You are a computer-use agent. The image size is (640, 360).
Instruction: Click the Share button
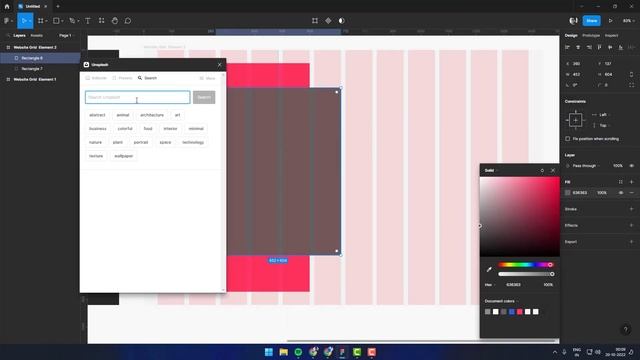click(x=591, y=20)
